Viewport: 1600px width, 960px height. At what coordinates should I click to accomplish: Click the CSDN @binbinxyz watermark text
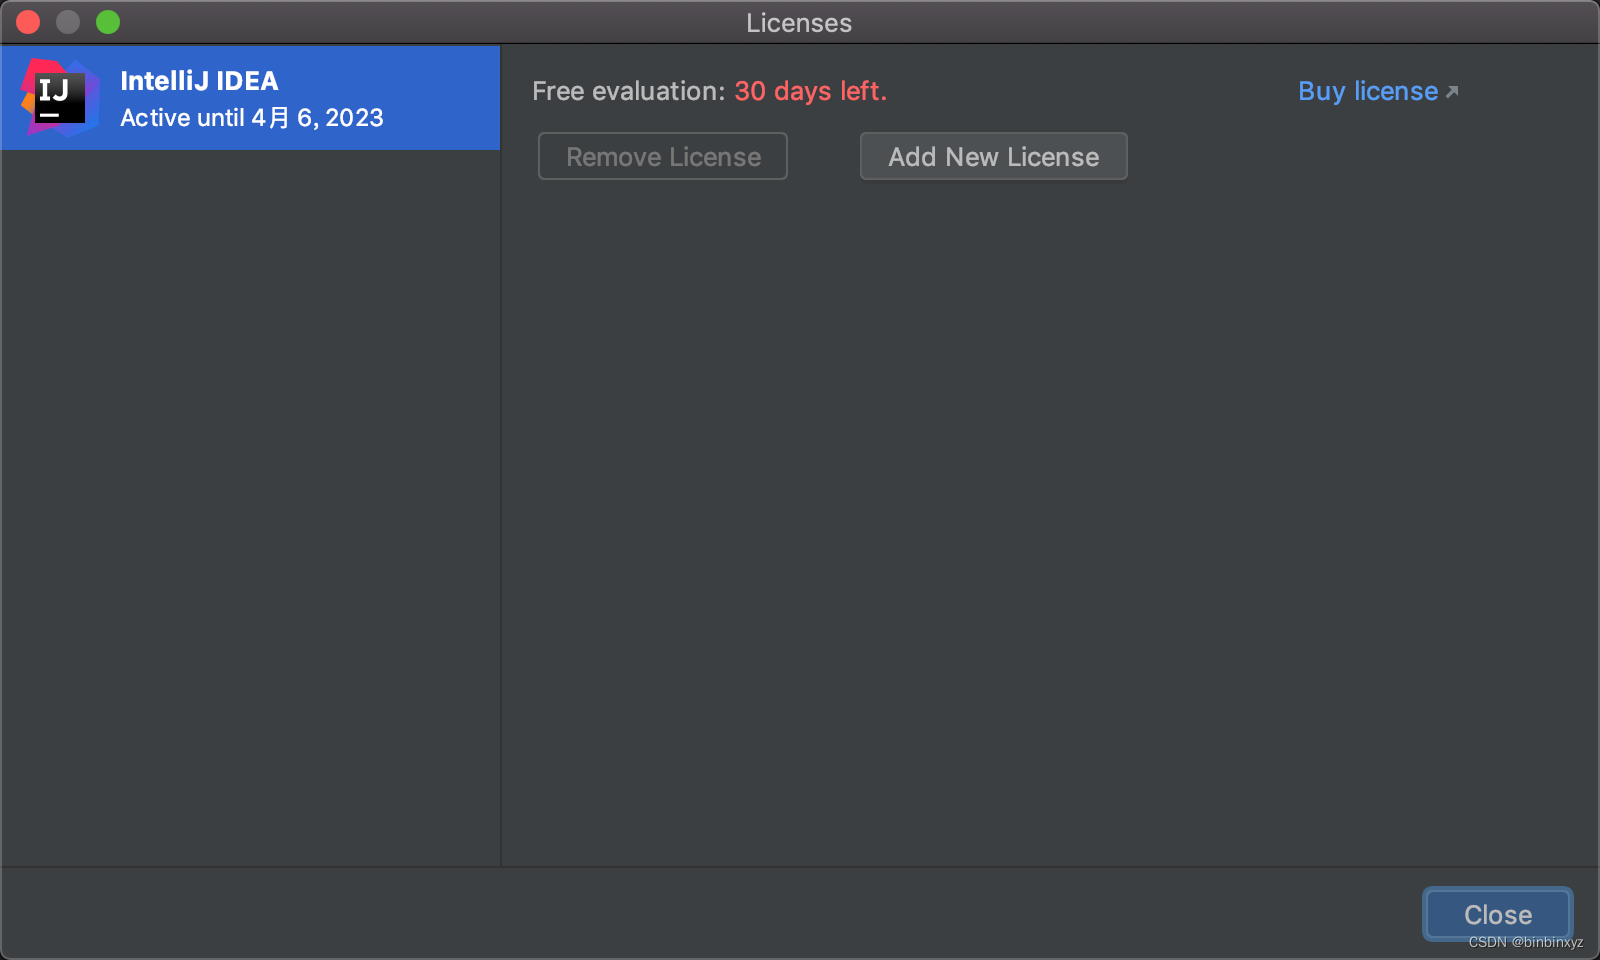click(x=1528, y=942)
